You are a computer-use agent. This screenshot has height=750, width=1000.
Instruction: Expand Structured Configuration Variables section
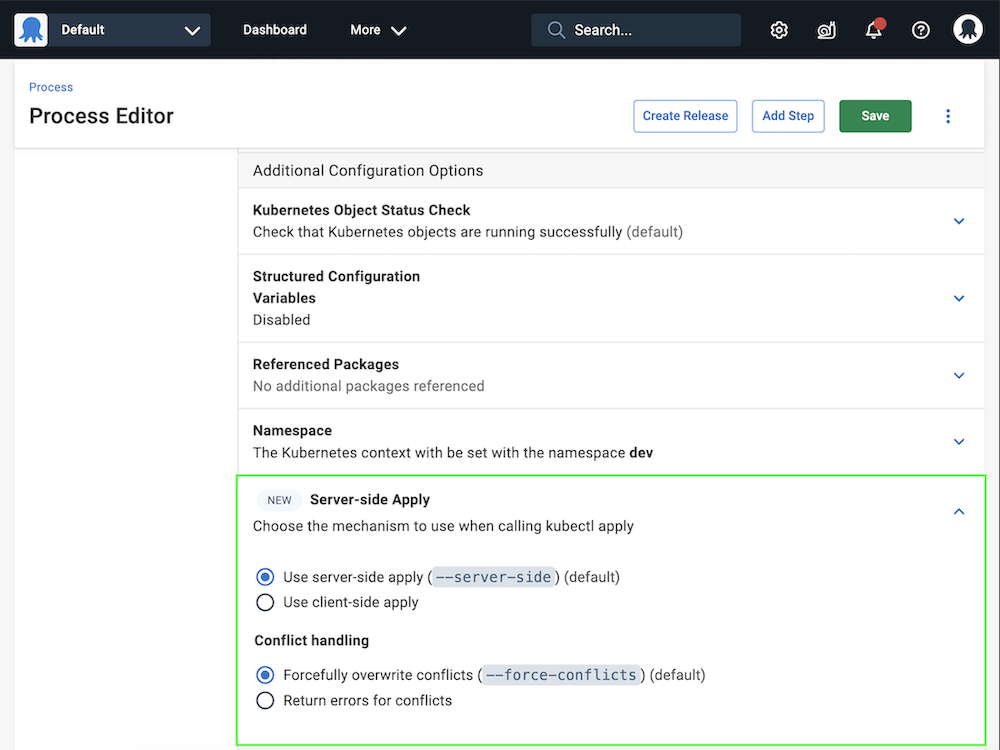coord(959,298)
